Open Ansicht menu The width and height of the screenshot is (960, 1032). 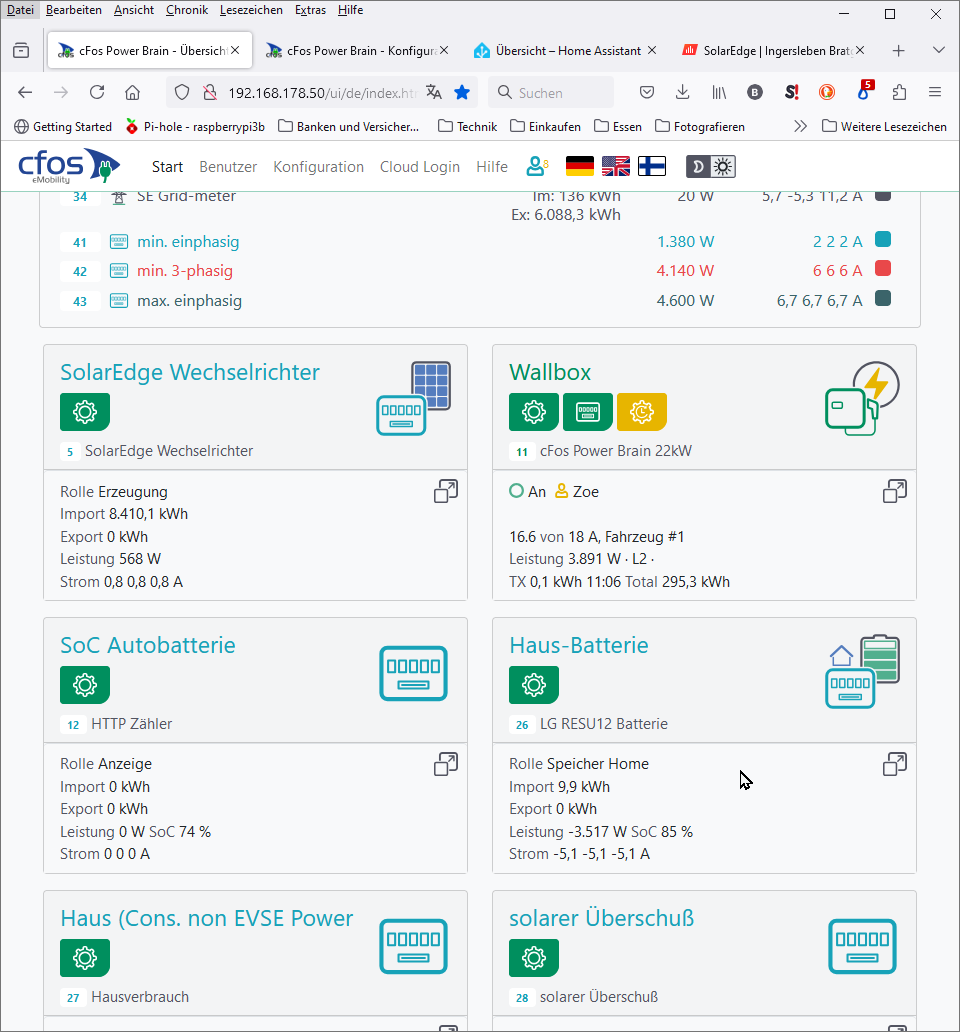click(134, 10)
